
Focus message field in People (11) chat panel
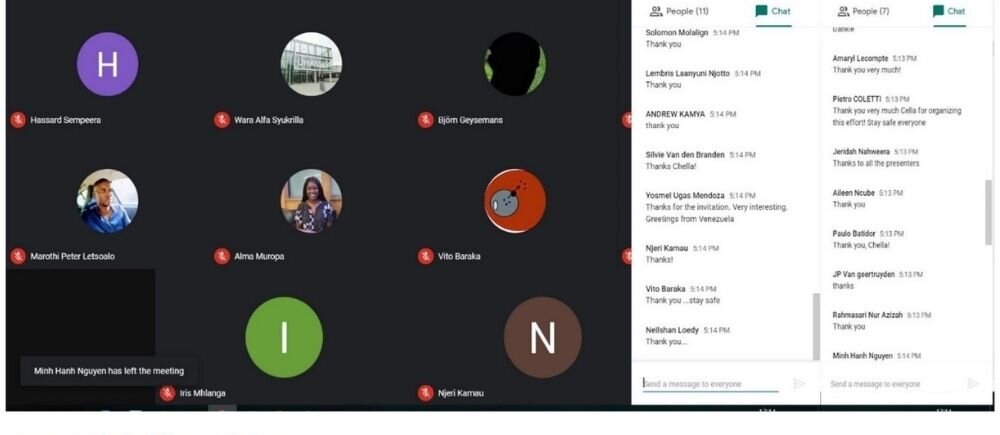pos(712,384)
